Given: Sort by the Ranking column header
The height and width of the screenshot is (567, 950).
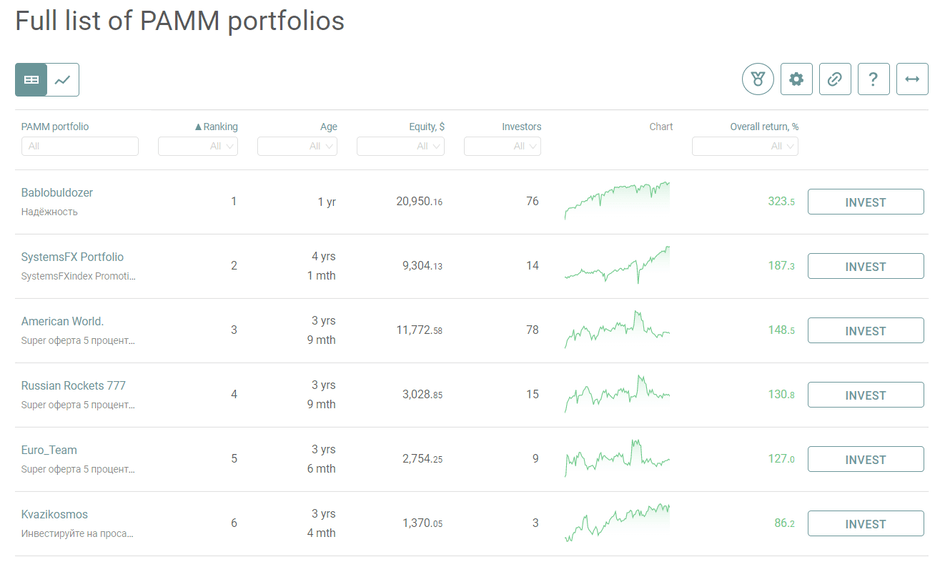Looking at the screenshot, I should 216,127.
